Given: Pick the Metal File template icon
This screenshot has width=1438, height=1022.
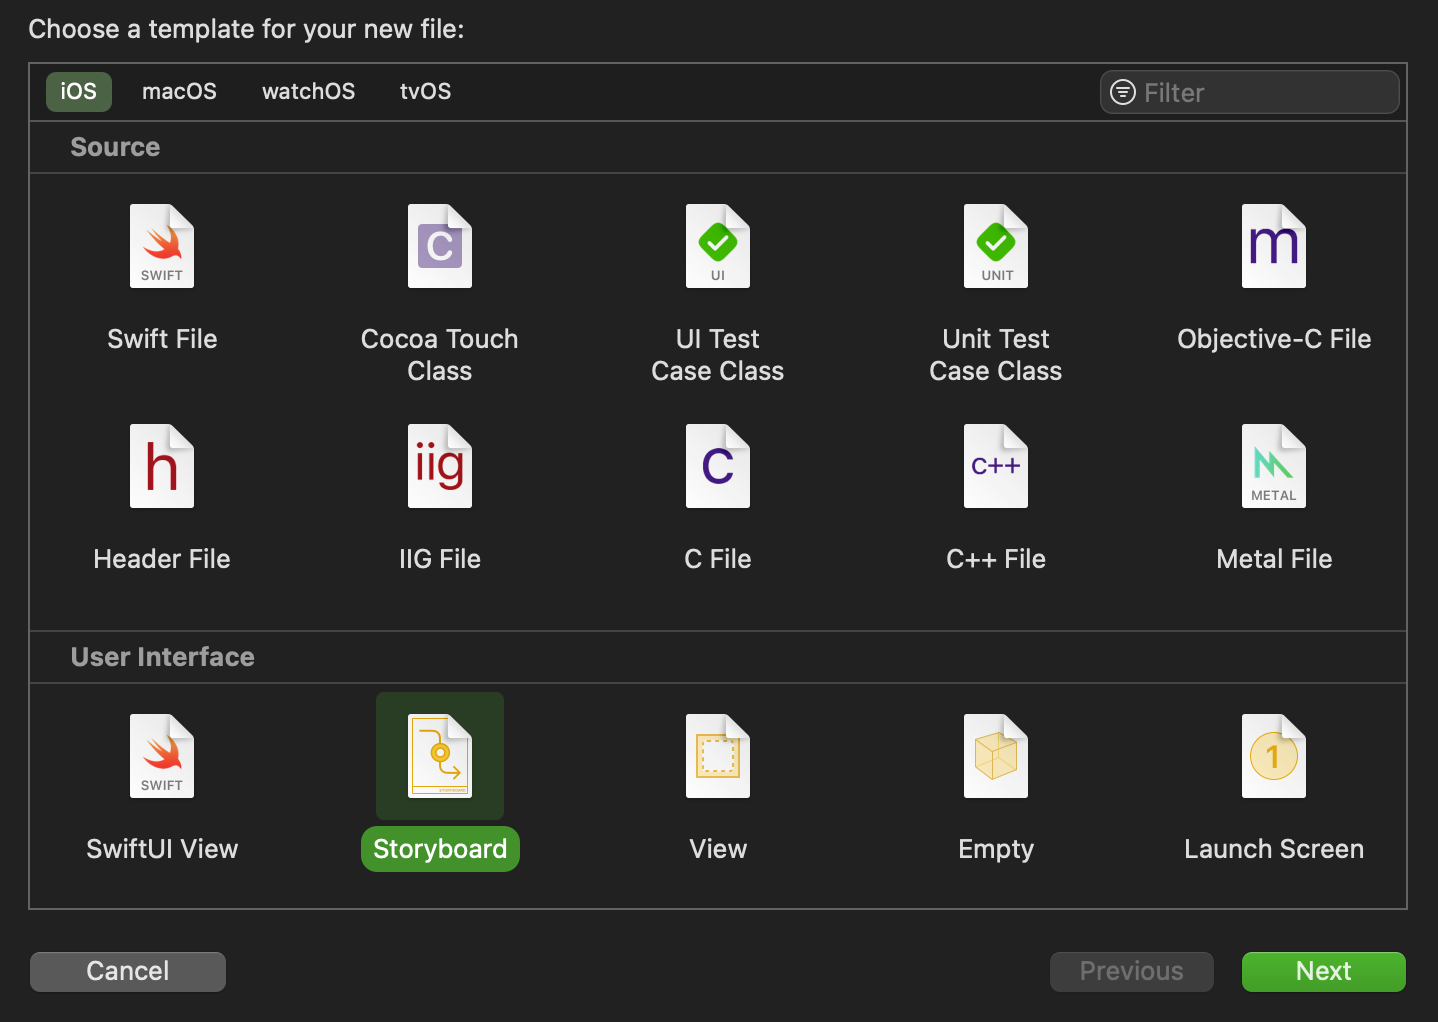Looking at the screenshot, I should [x=1274, y=466].
